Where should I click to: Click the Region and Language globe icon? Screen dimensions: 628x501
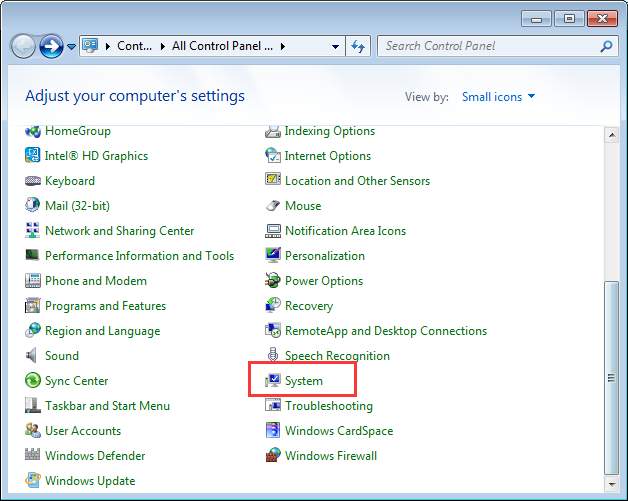(x=32, y=330)
